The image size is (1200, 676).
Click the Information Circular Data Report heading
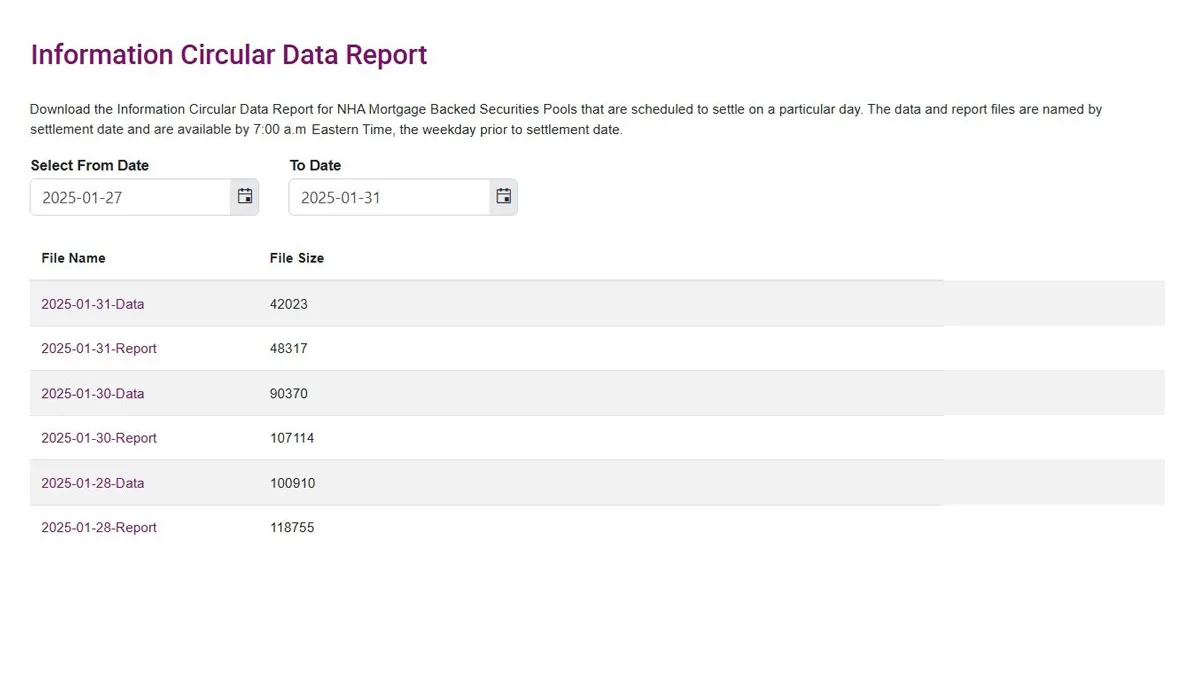point(229,55)
